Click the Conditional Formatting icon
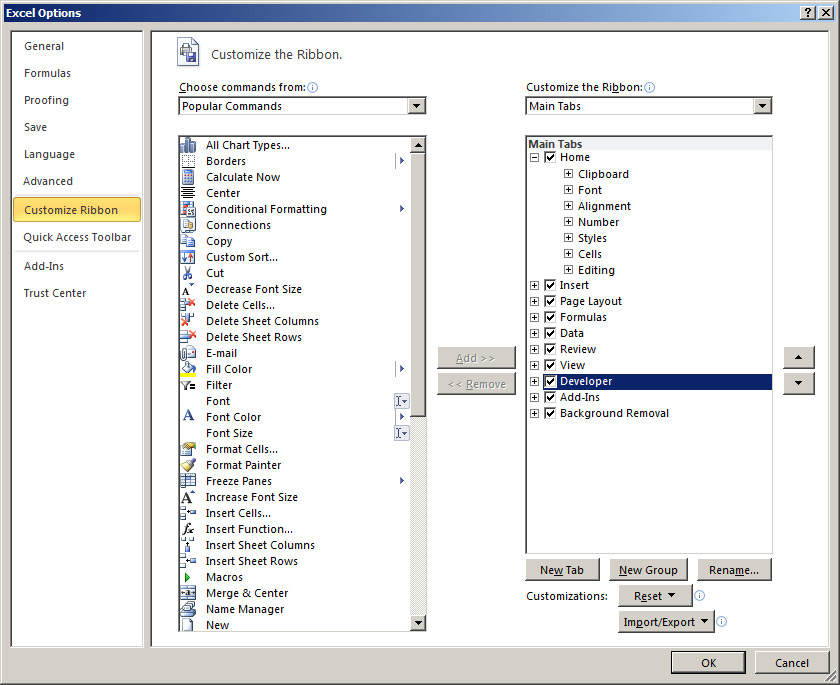This screenshot has width=840, height=685. (x=188, y=209)
